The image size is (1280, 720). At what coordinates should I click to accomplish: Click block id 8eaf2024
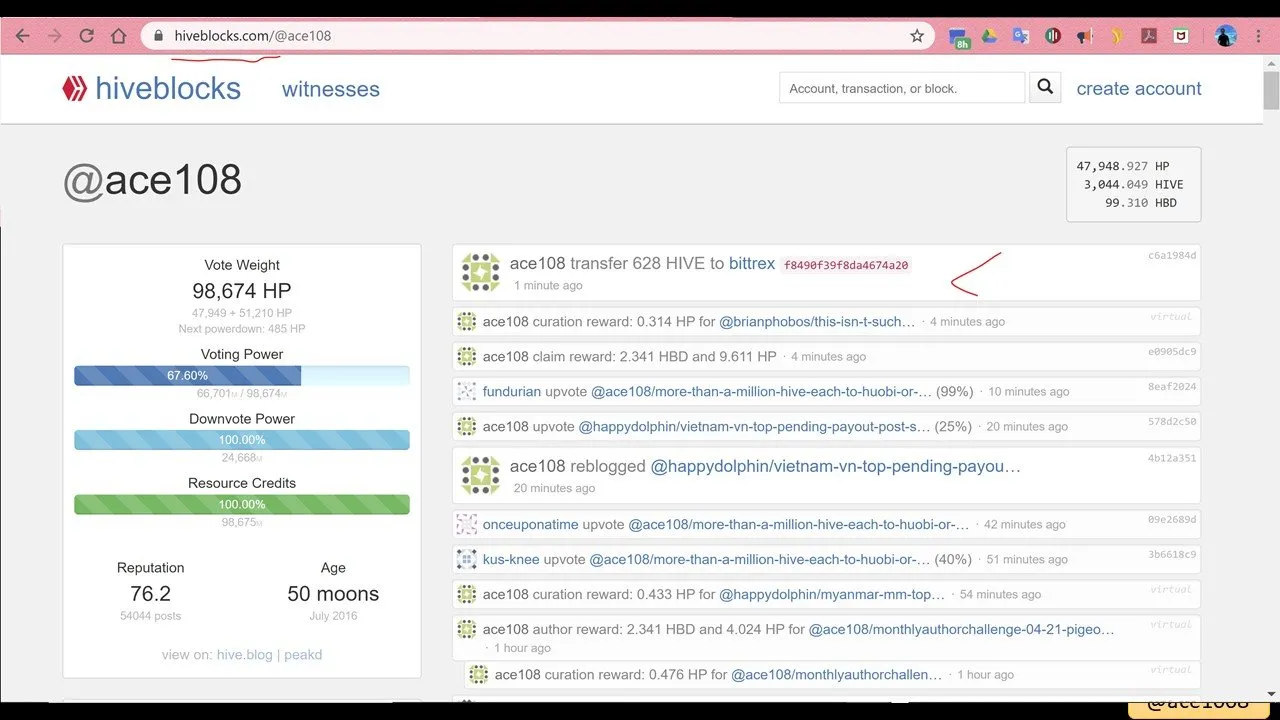1172,387
